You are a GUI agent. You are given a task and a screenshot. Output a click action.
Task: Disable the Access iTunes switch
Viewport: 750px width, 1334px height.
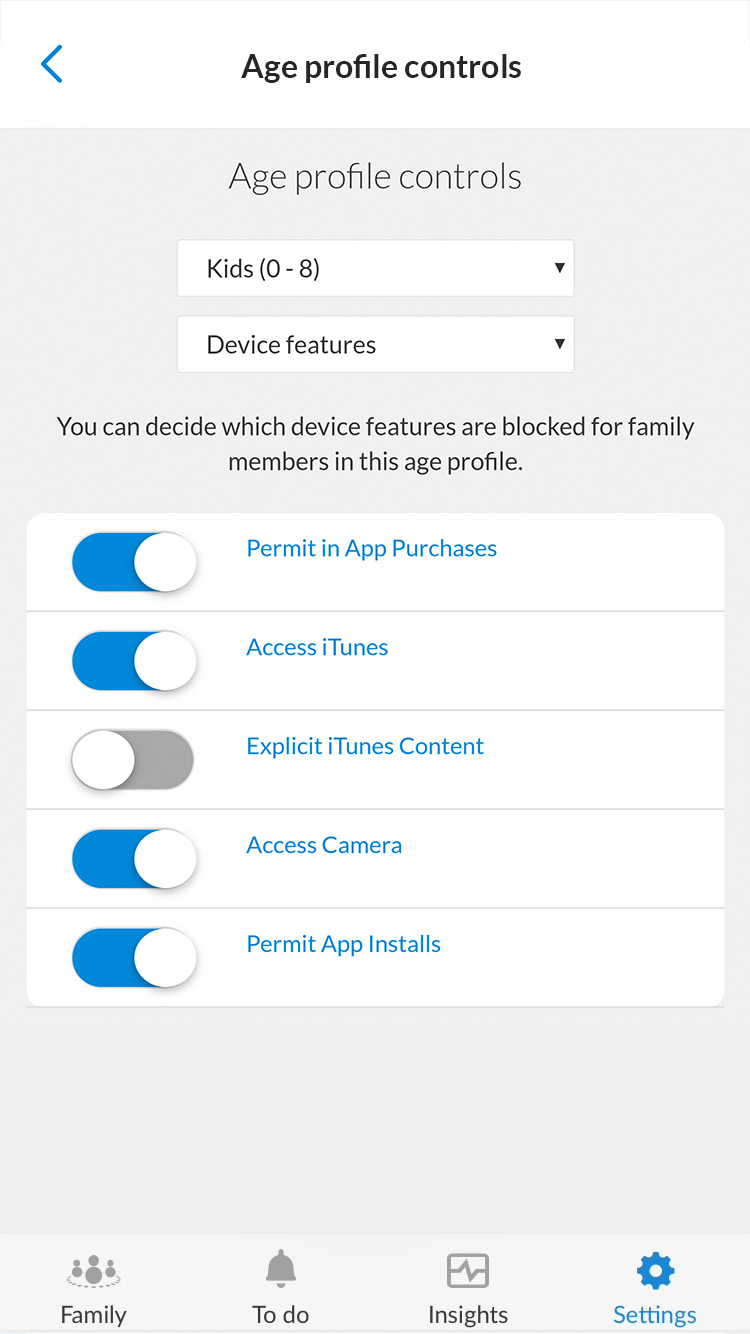tap(134, 661)
